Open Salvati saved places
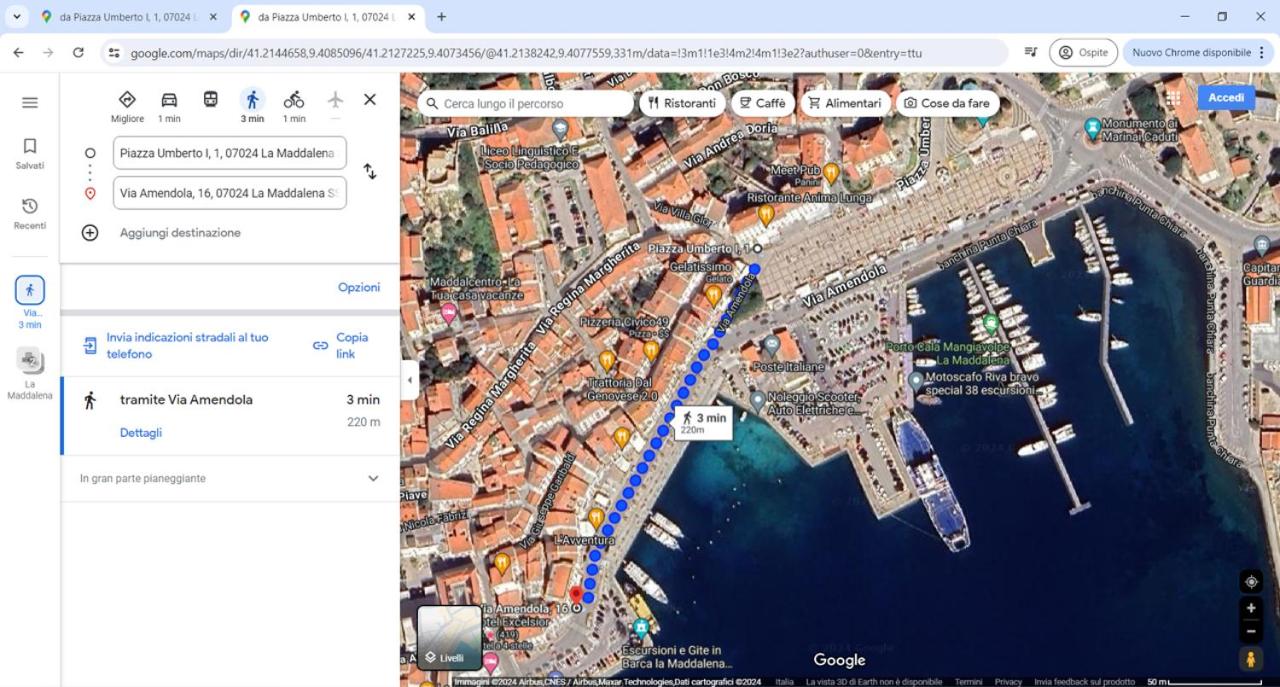 coord(30,154)
